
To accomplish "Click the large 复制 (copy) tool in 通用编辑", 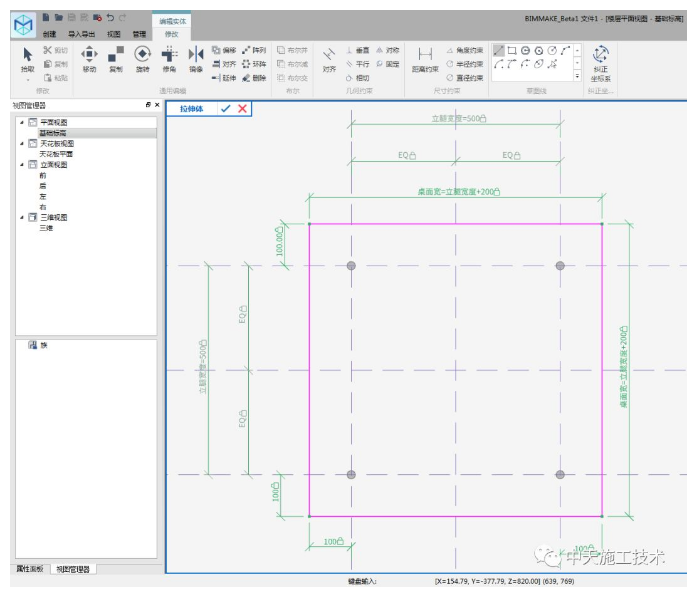I will pyautogui.click(x=116, y=59).
